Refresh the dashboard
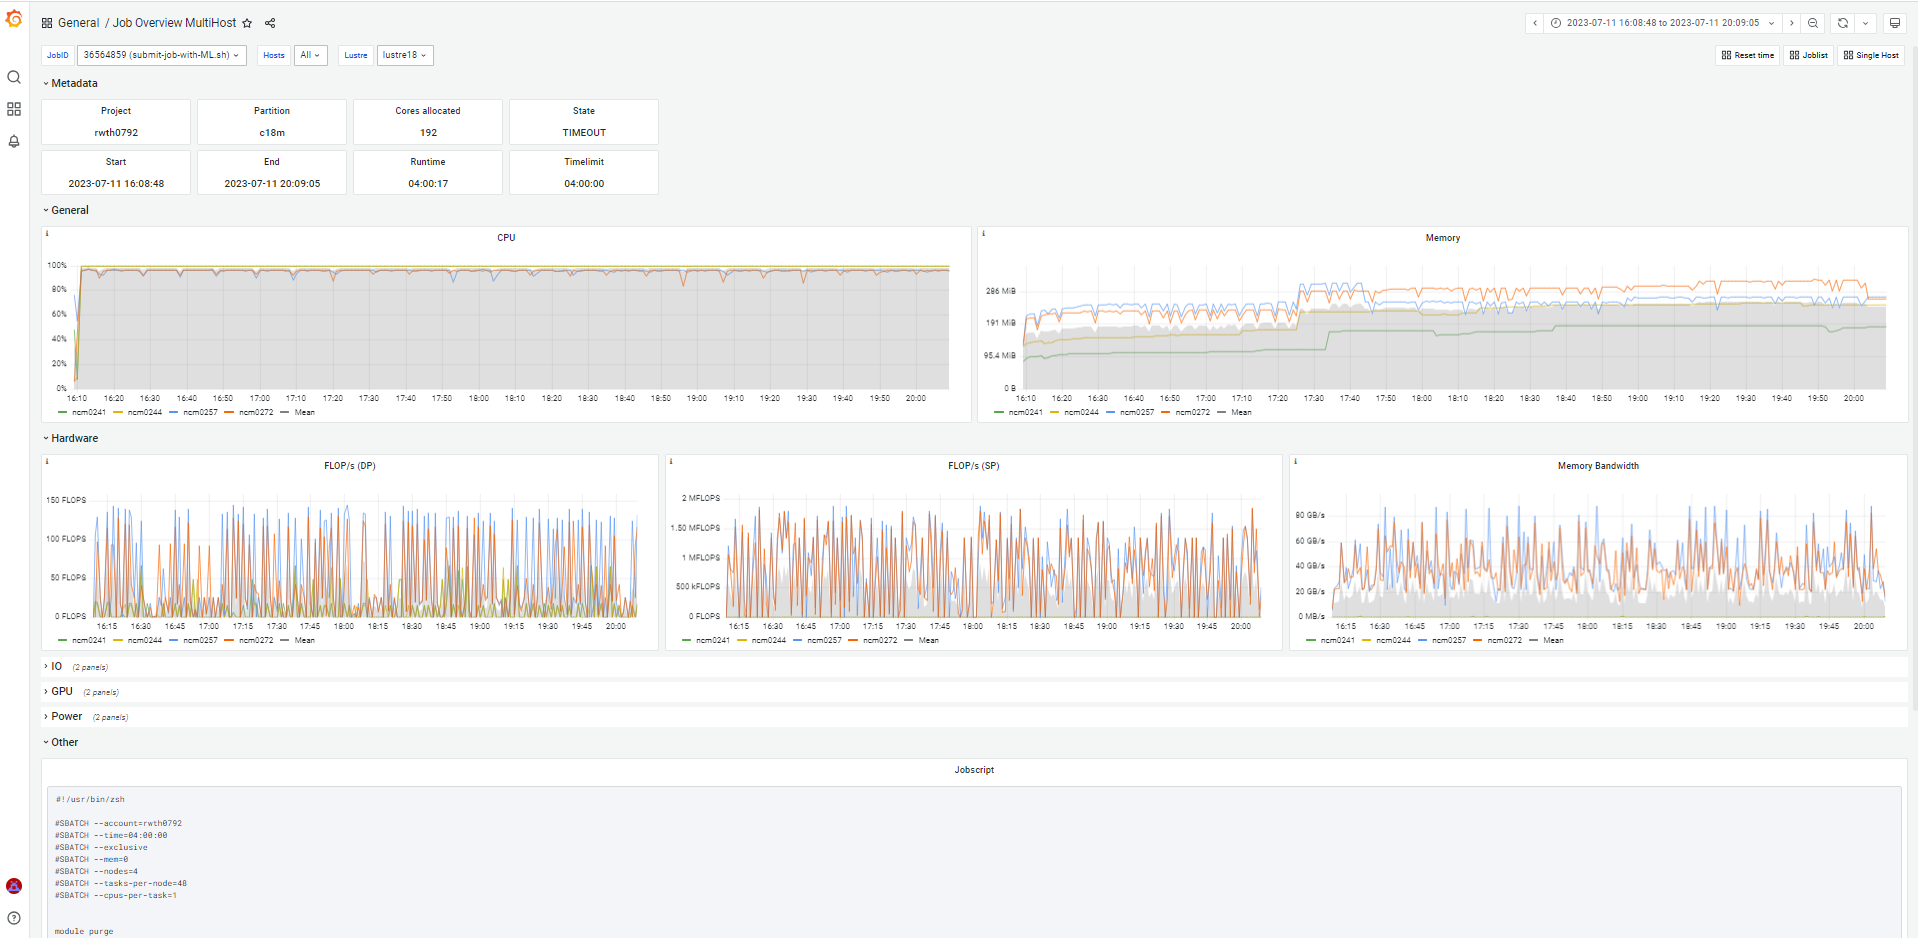This screenshot has height=938, width=1918. (x=1842, y=23)
